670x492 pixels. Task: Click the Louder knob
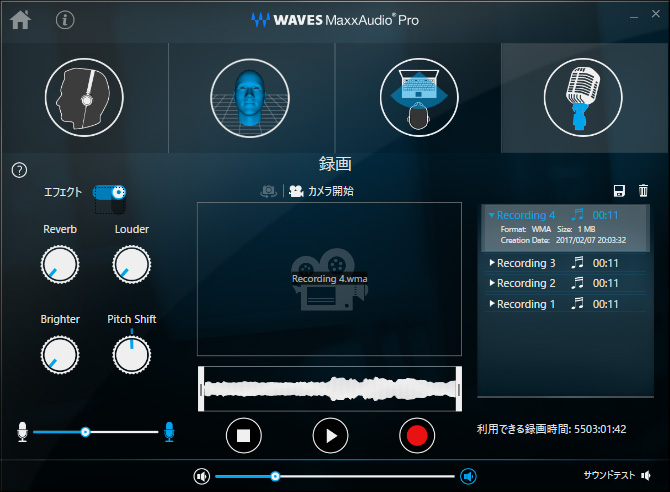(132, 265)
